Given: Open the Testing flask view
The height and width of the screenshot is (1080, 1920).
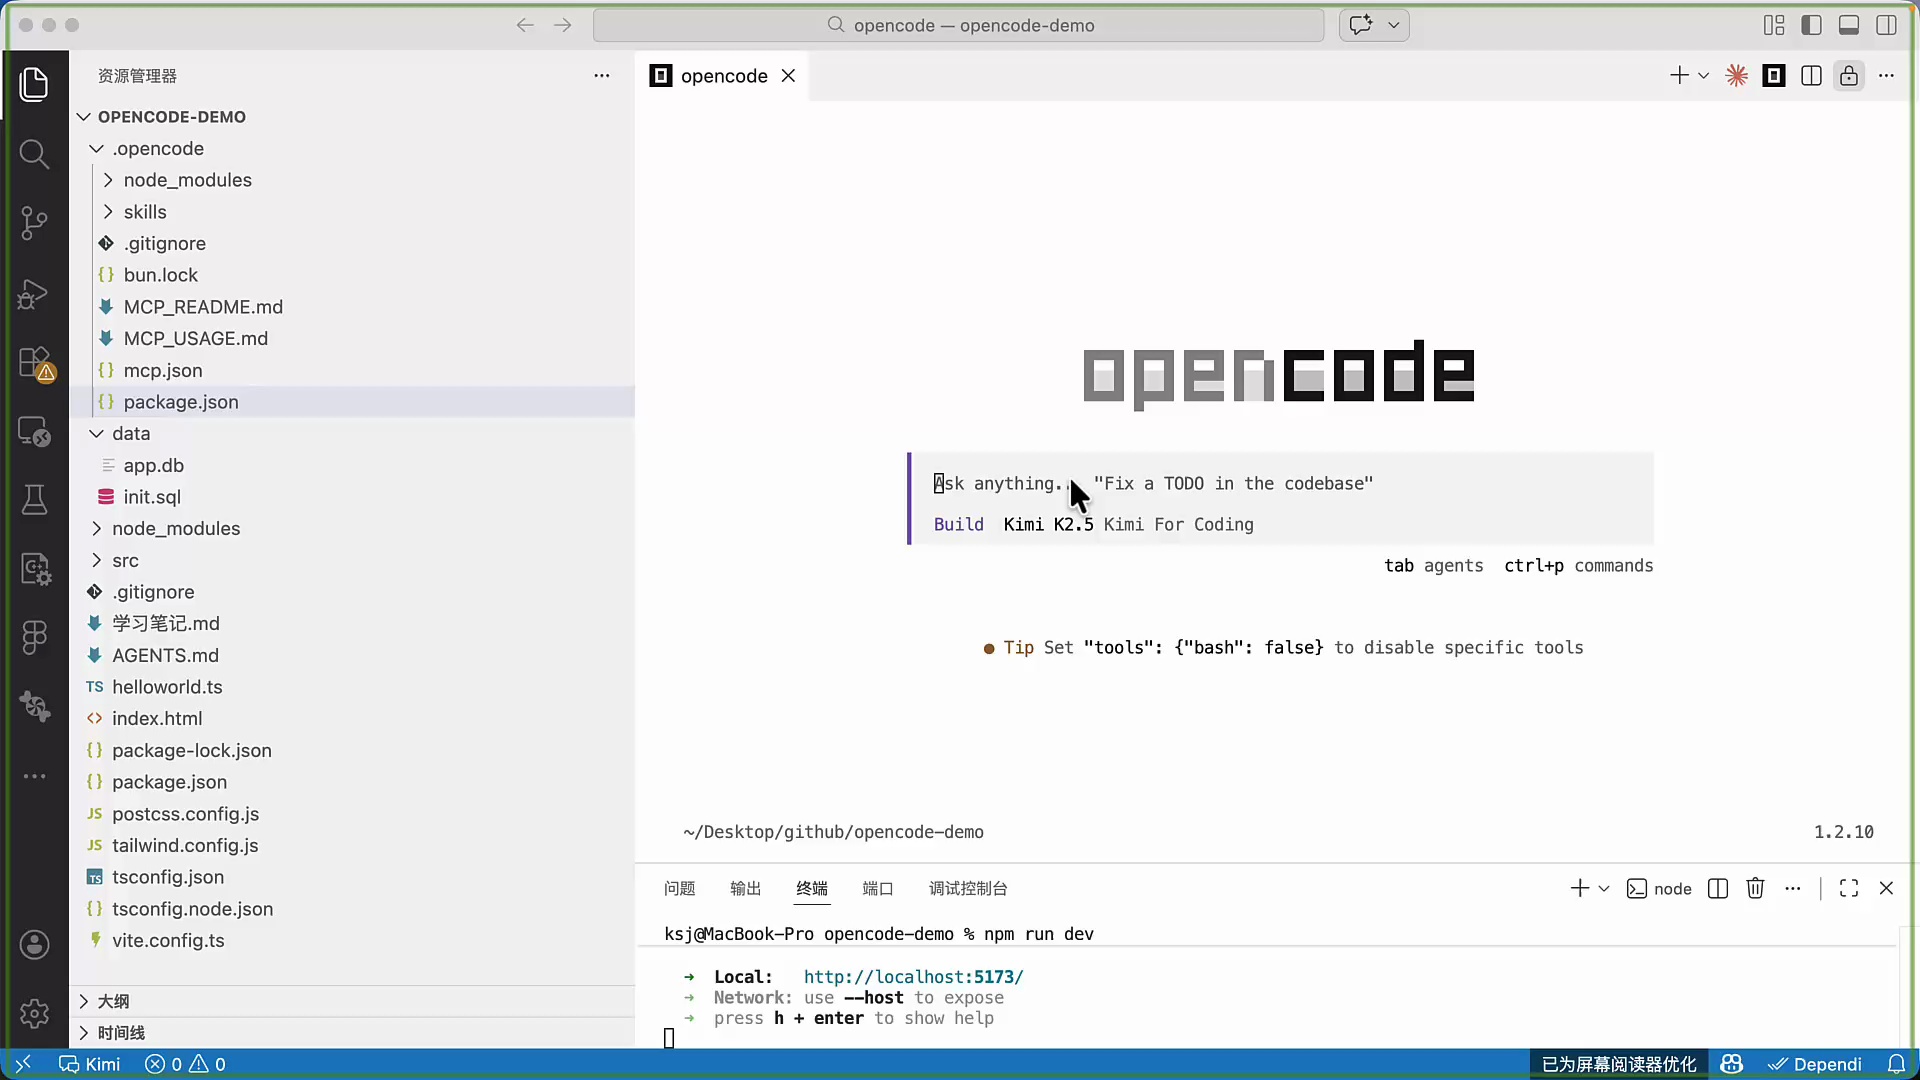Looking at the screenshot, I should 34,499.
